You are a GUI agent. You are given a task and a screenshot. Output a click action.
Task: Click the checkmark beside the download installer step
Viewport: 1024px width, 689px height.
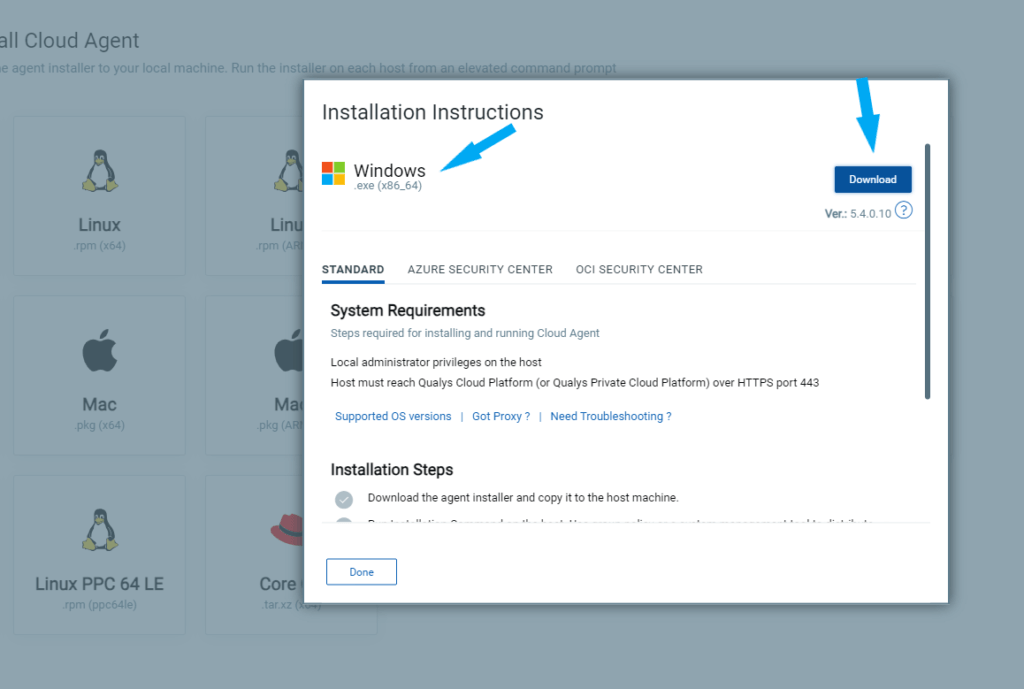344,500
